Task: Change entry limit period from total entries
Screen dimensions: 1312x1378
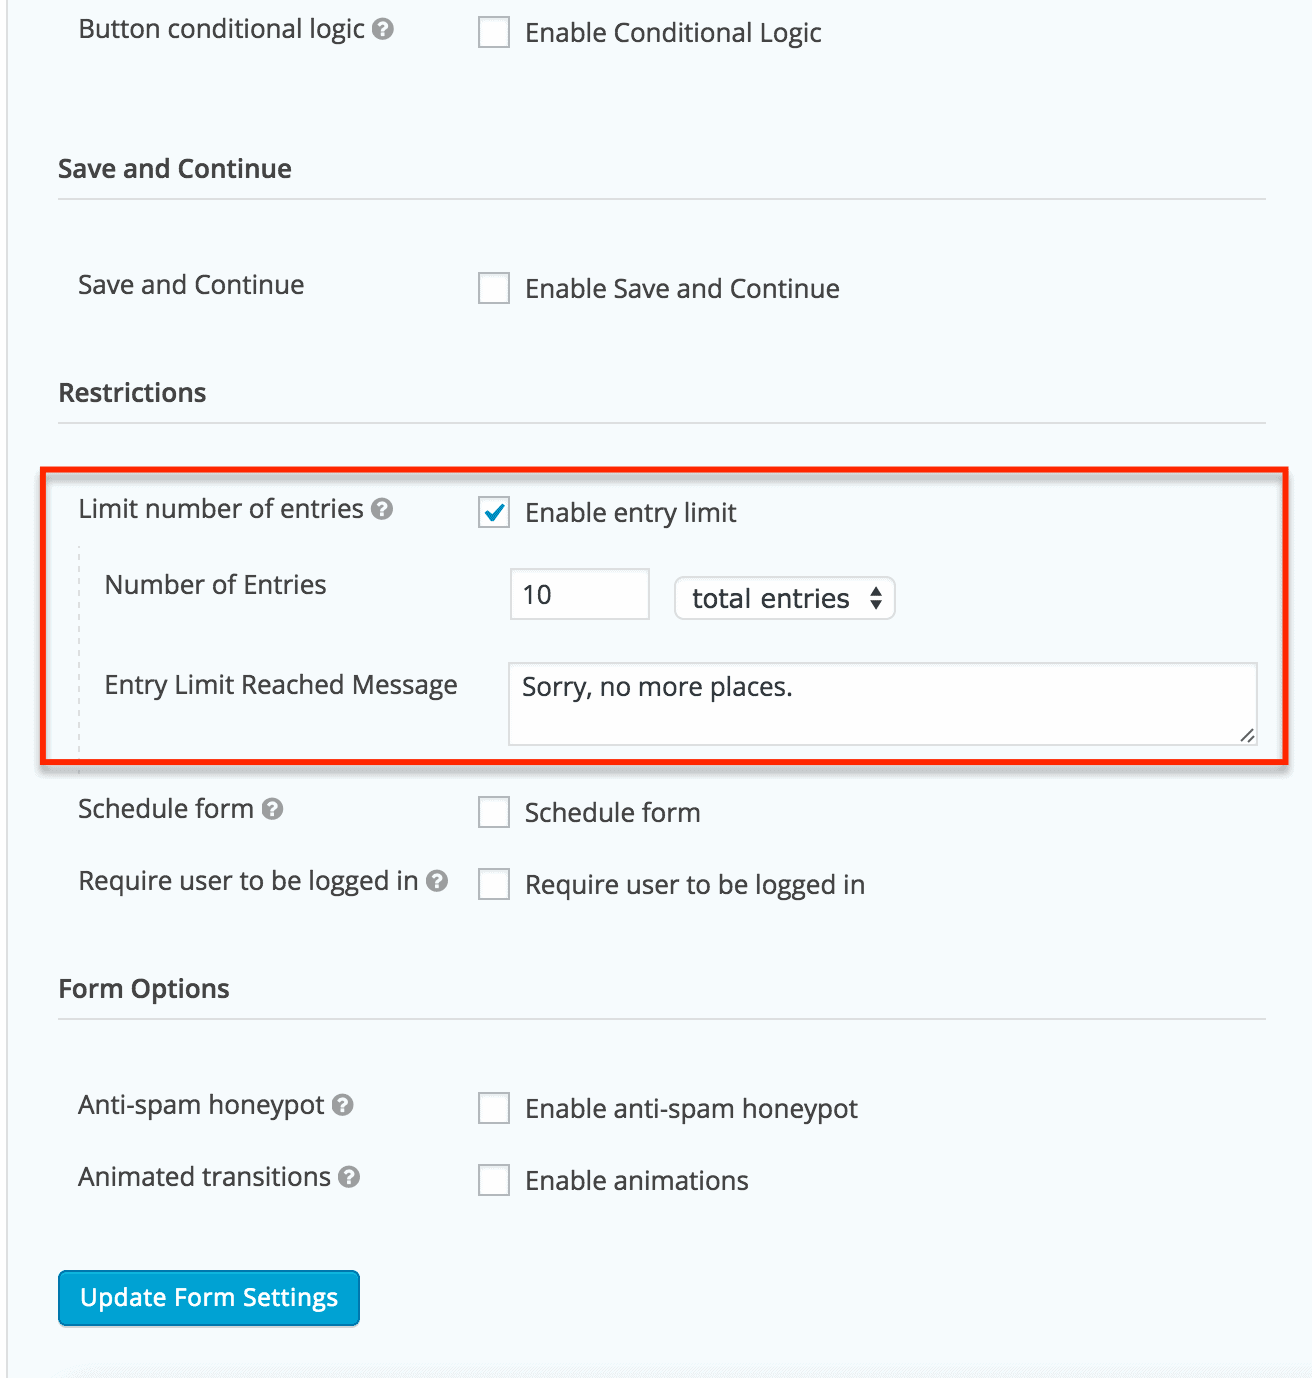Action: tap(784, 598)
